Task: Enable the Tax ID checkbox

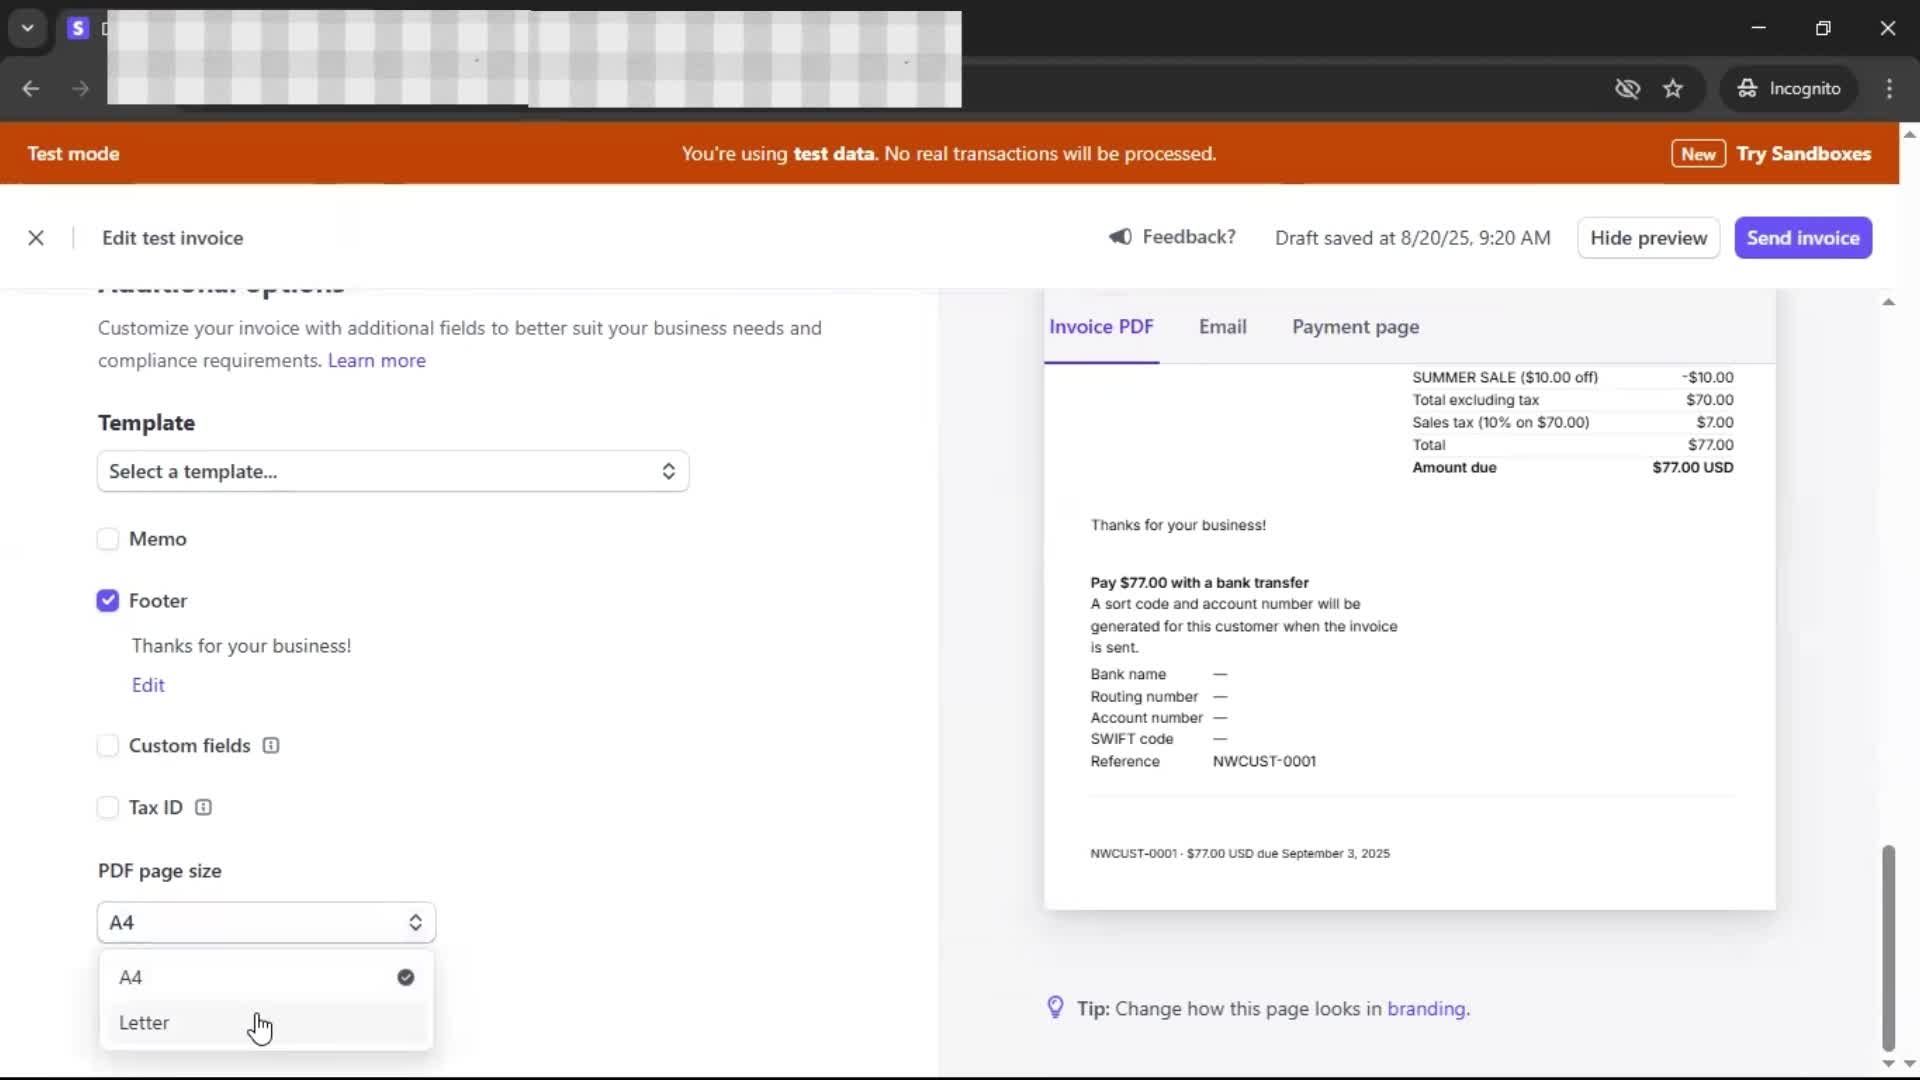Action: pyautogui.click(x=108, y=808)
